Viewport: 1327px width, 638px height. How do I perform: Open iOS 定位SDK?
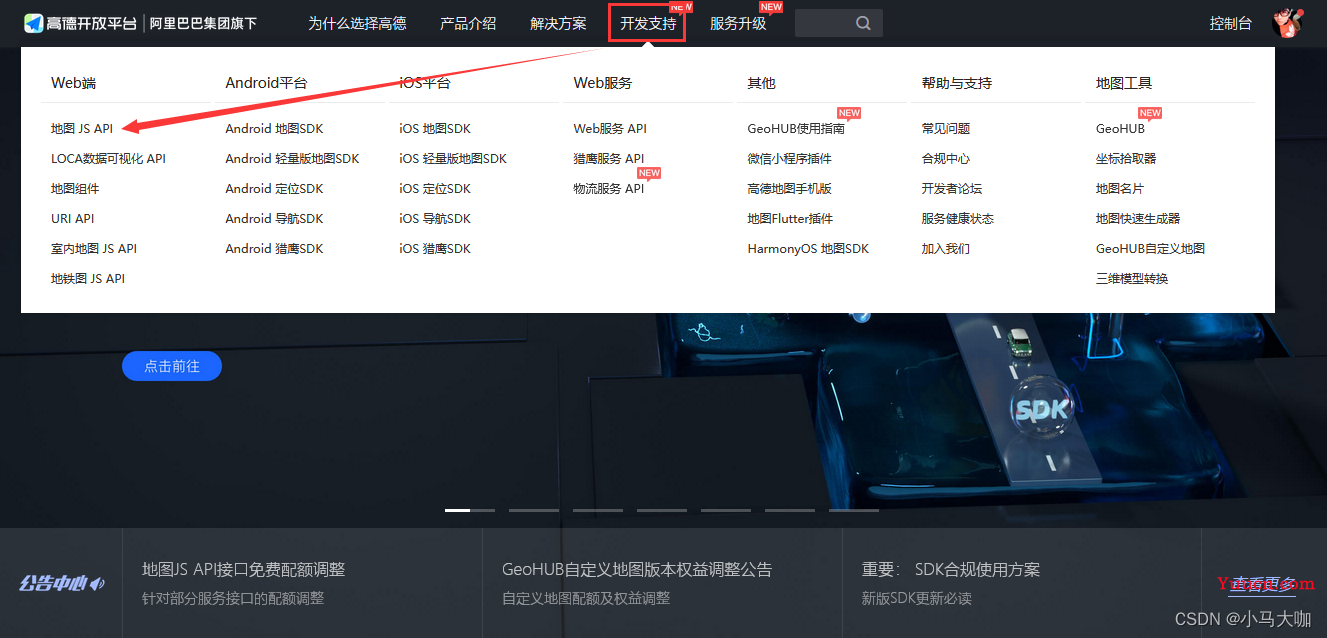435,188
